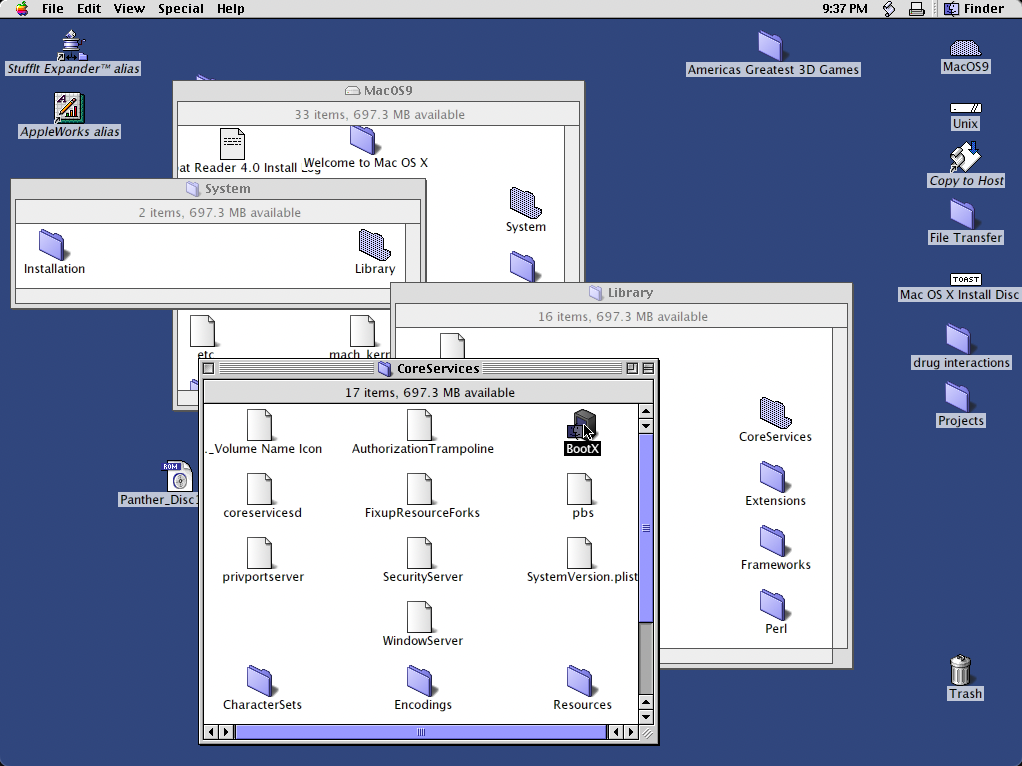Image resolution: width=1022 pixels, height=766 pixels.
Task: Zoom the CoreServices window via zoom box
Action: pyautogui.click(x=630, y=368)
